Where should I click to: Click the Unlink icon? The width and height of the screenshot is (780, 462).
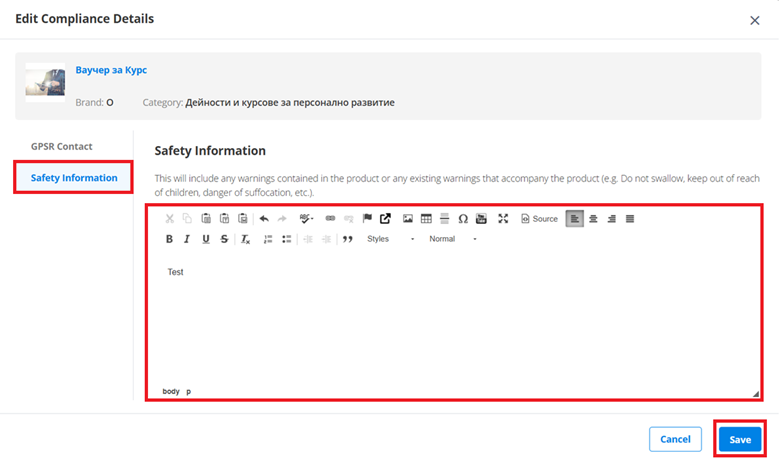(348, 219)
